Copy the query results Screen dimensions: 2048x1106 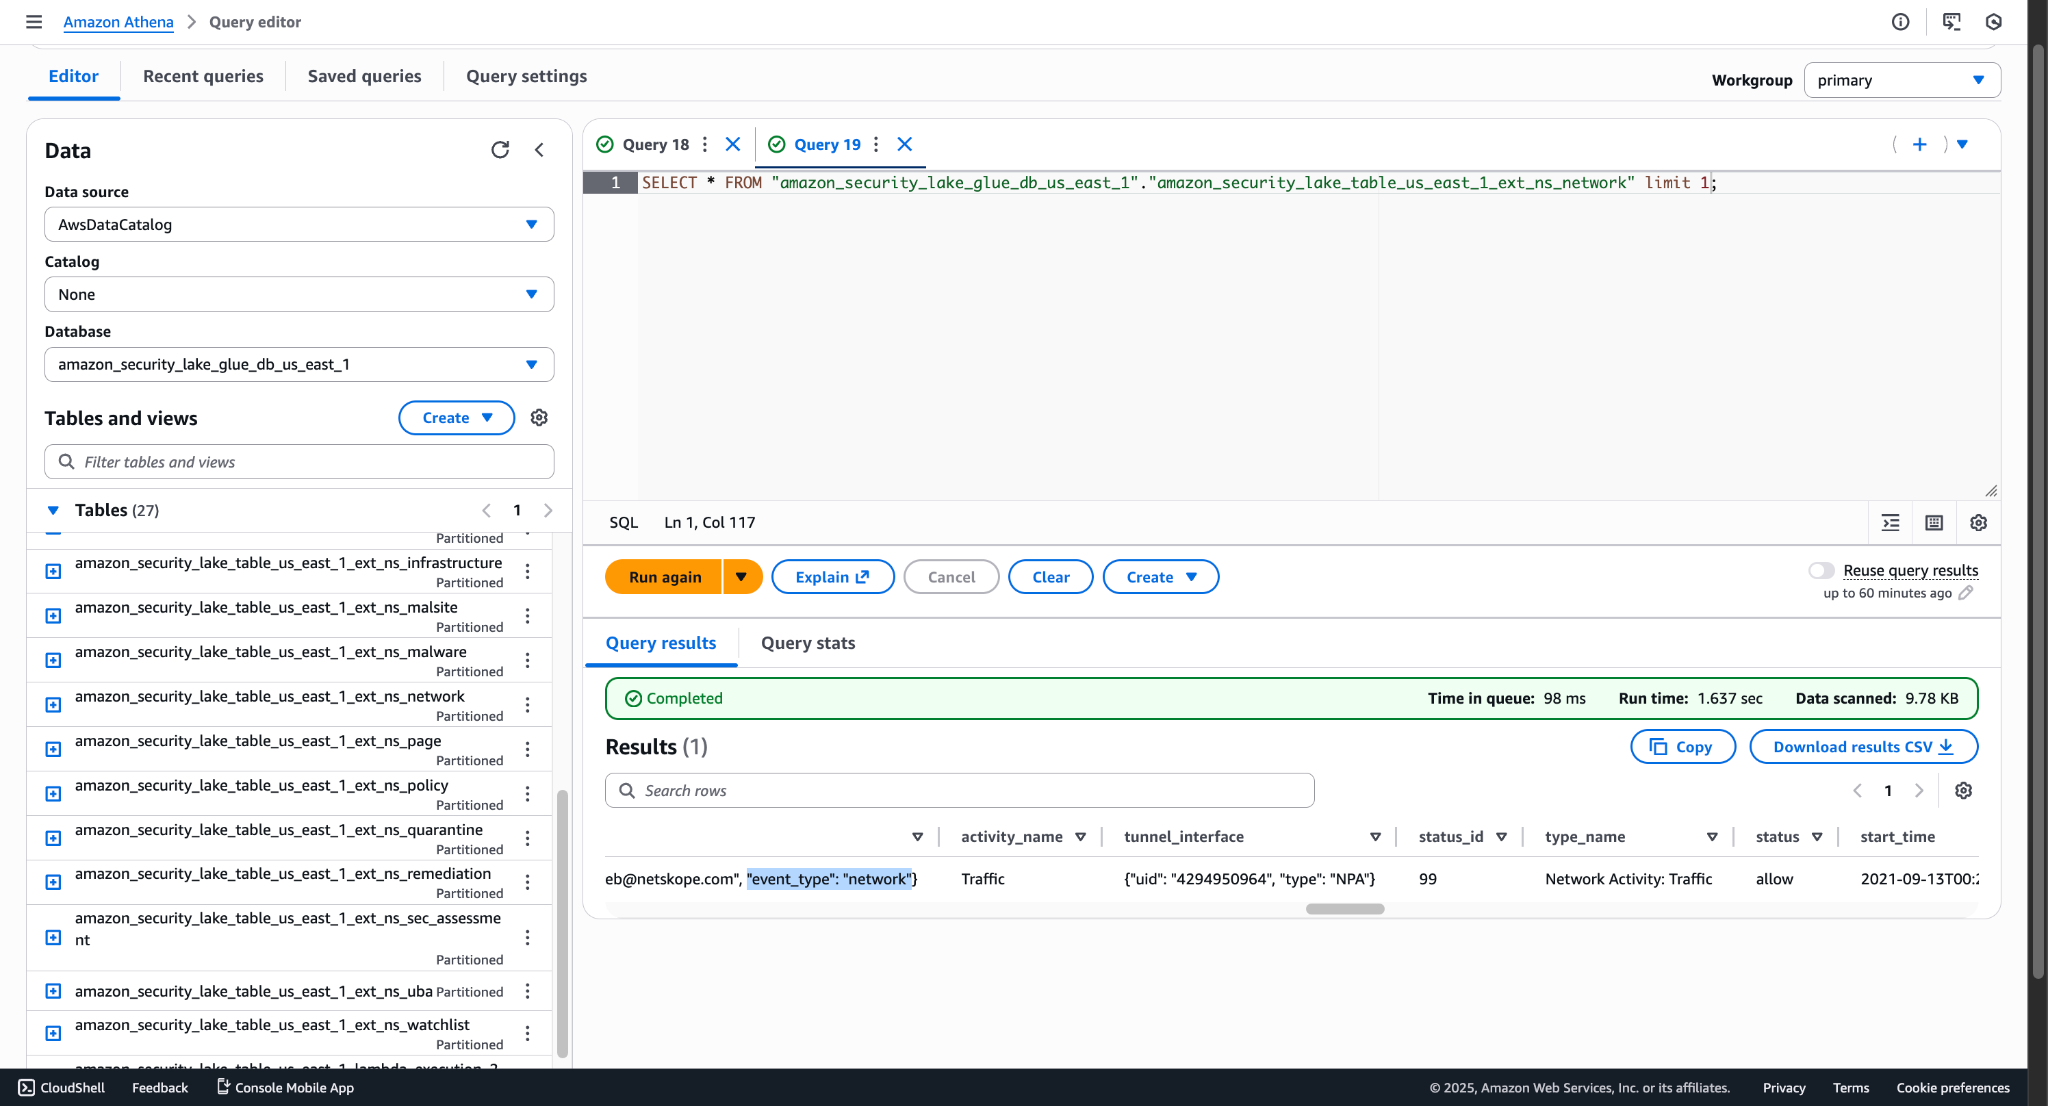[1683, 747]
